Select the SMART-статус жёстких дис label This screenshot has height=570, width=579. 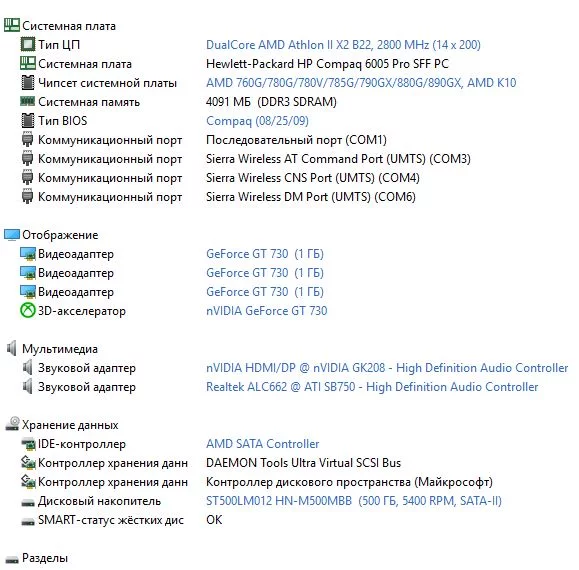coord(111,520)
